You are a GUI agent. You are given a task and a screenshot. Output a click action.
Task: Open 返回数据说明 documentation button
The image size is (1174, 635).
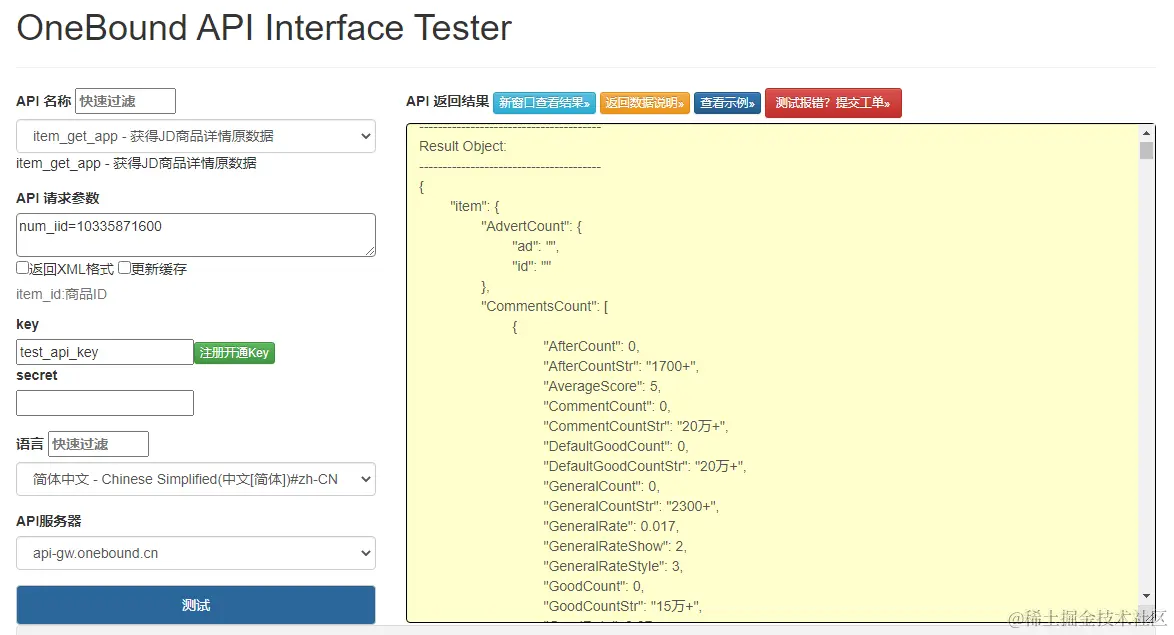(x=644, y=103)
